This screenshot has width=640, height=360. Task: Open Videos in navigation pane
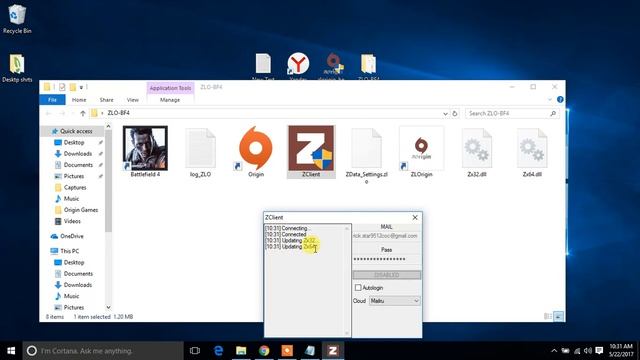72,221
